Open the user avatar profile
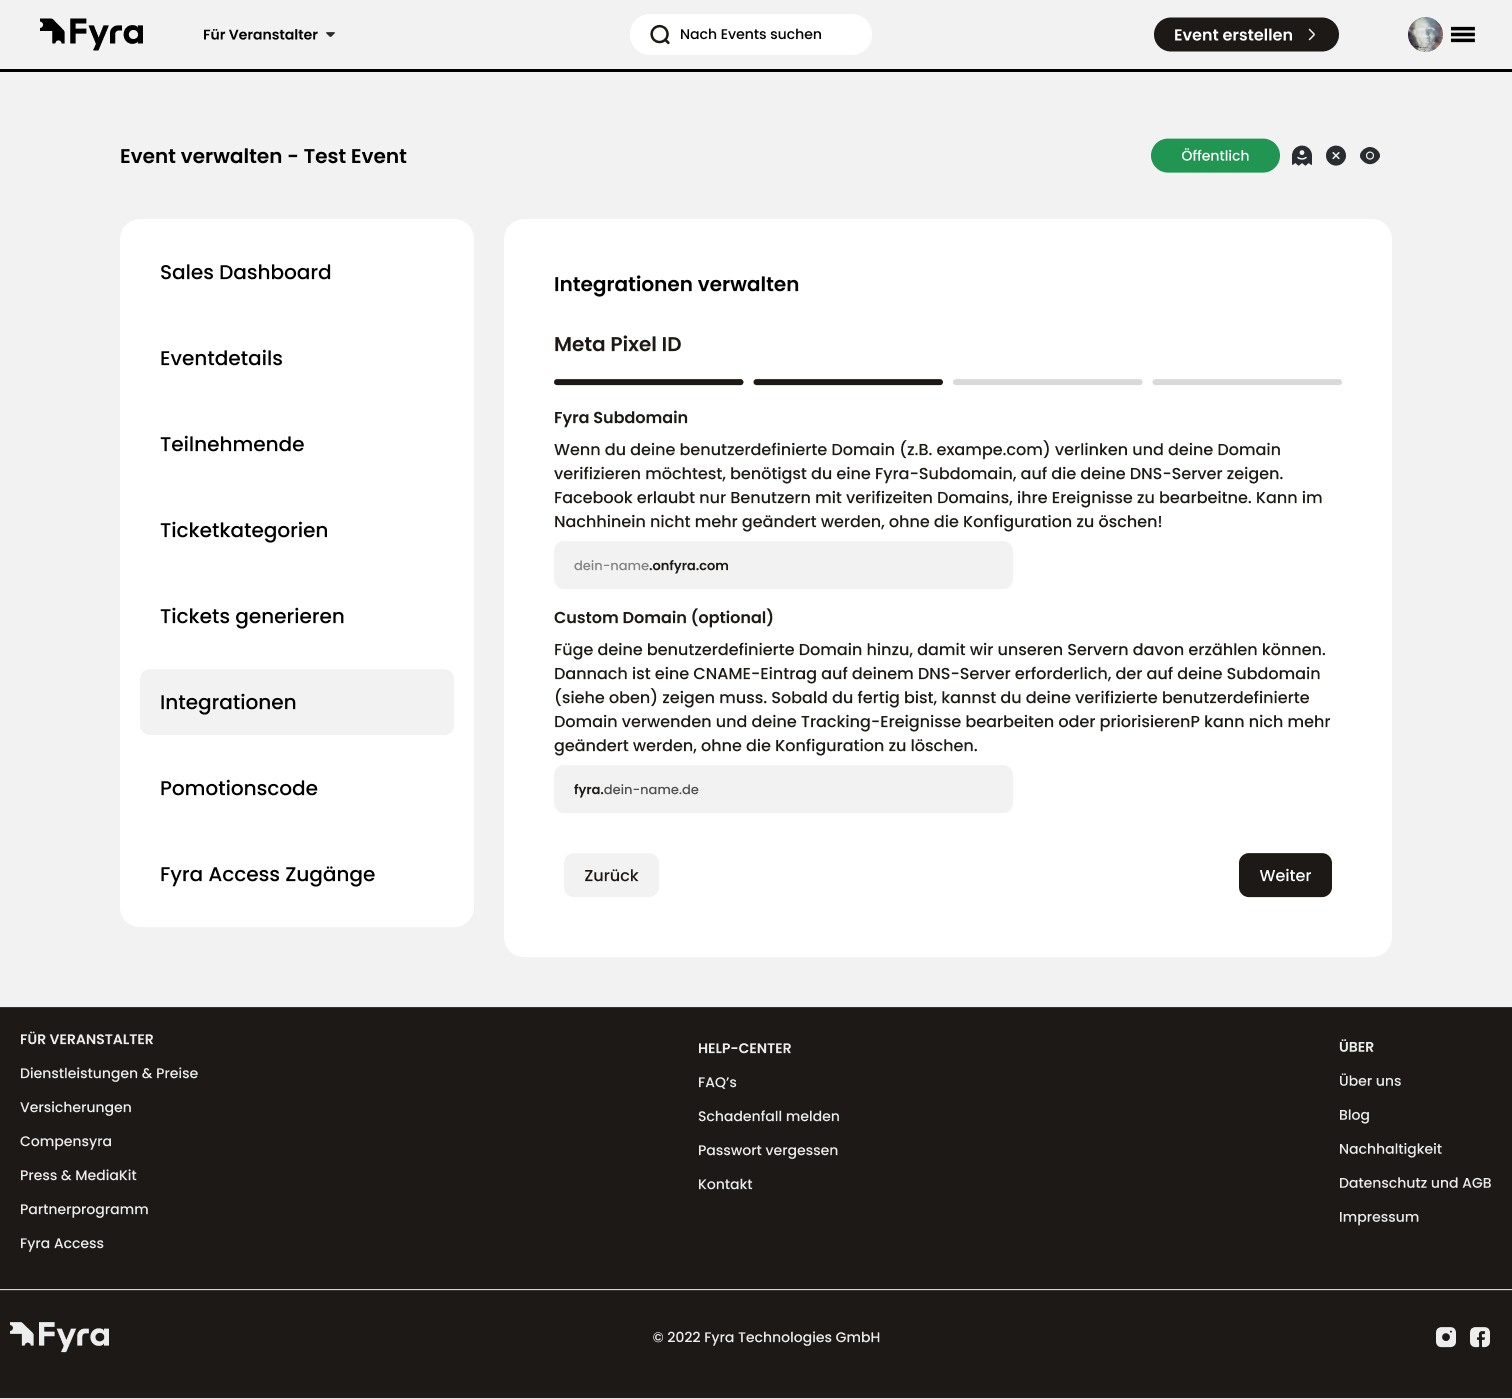Screen dimensions: 1512x1399 tap(1425, 34)
